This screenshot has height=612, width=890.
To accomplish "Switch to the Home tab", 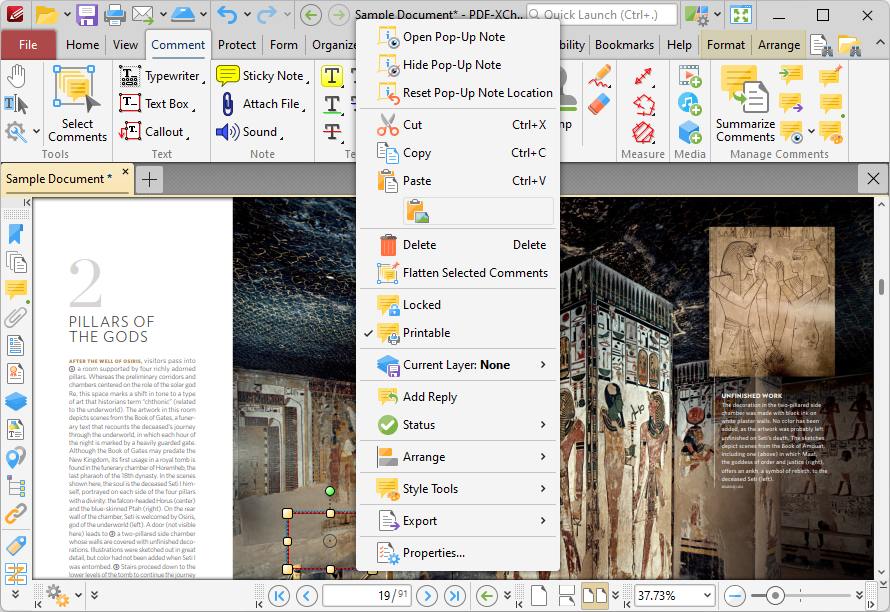I will (82, 45).
